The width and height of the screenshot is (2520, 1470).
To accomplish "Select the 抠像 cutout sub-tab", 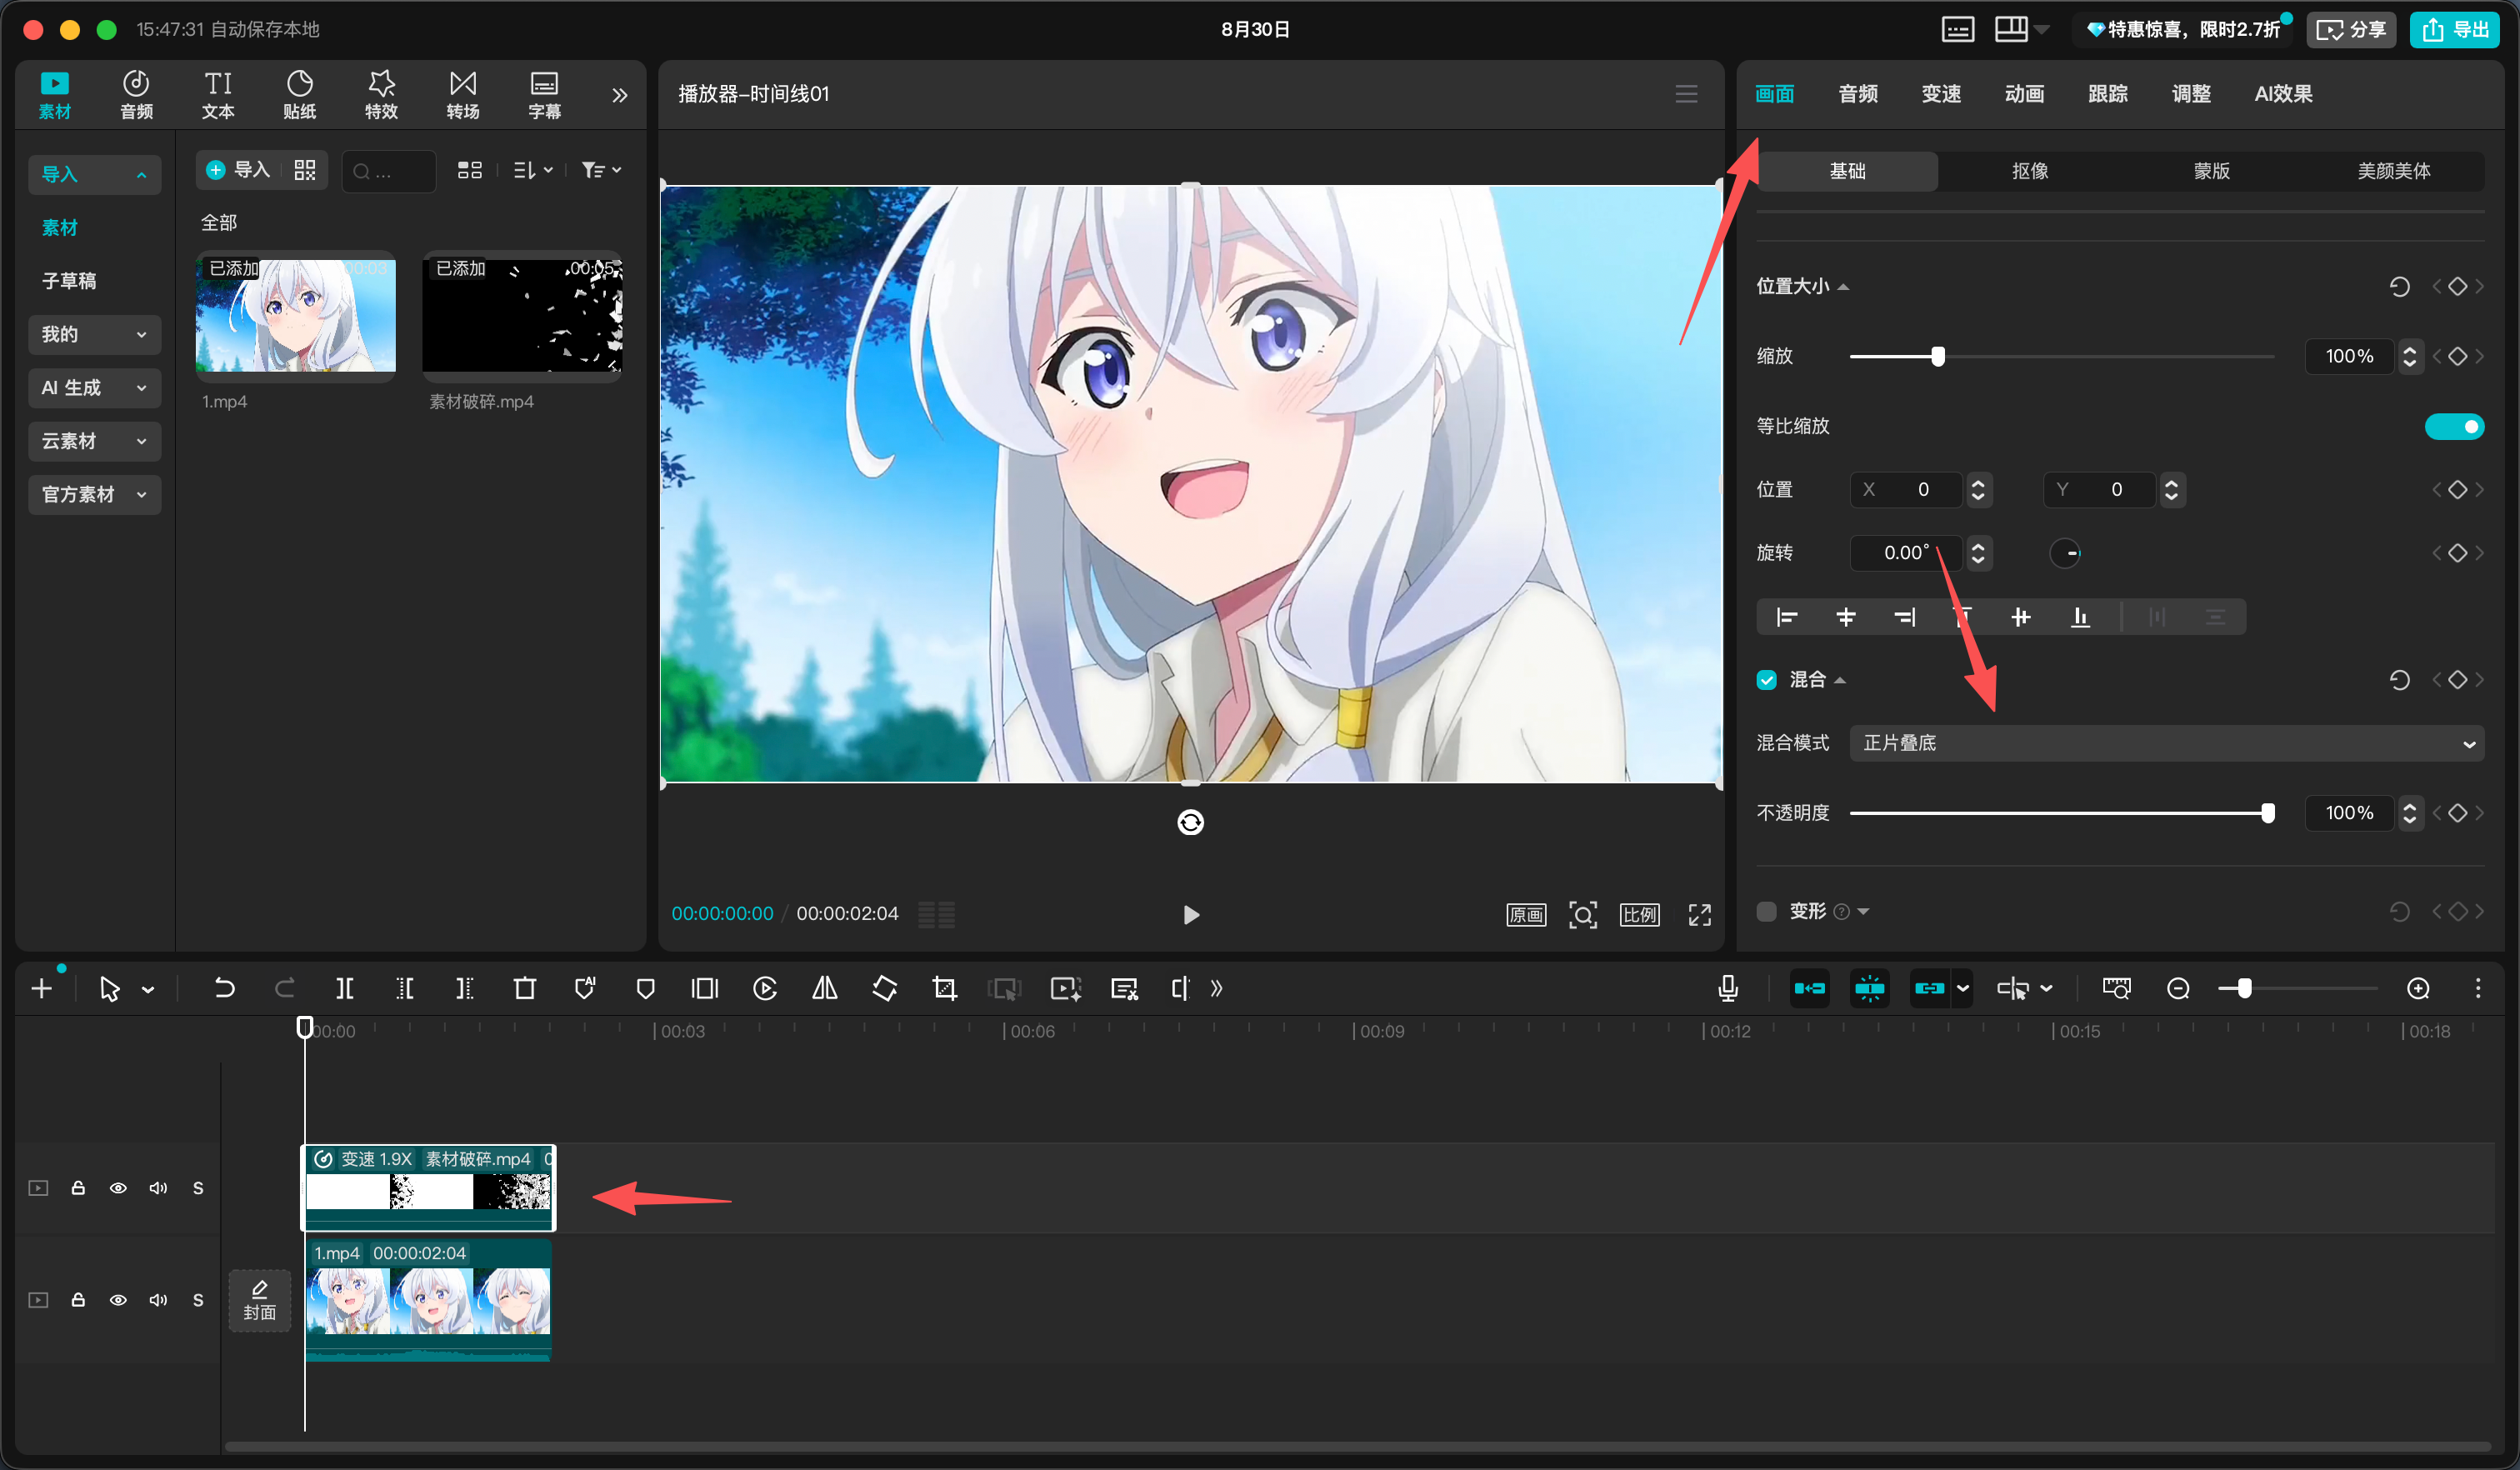I will pyautogui.click(x=2030, y=171).
